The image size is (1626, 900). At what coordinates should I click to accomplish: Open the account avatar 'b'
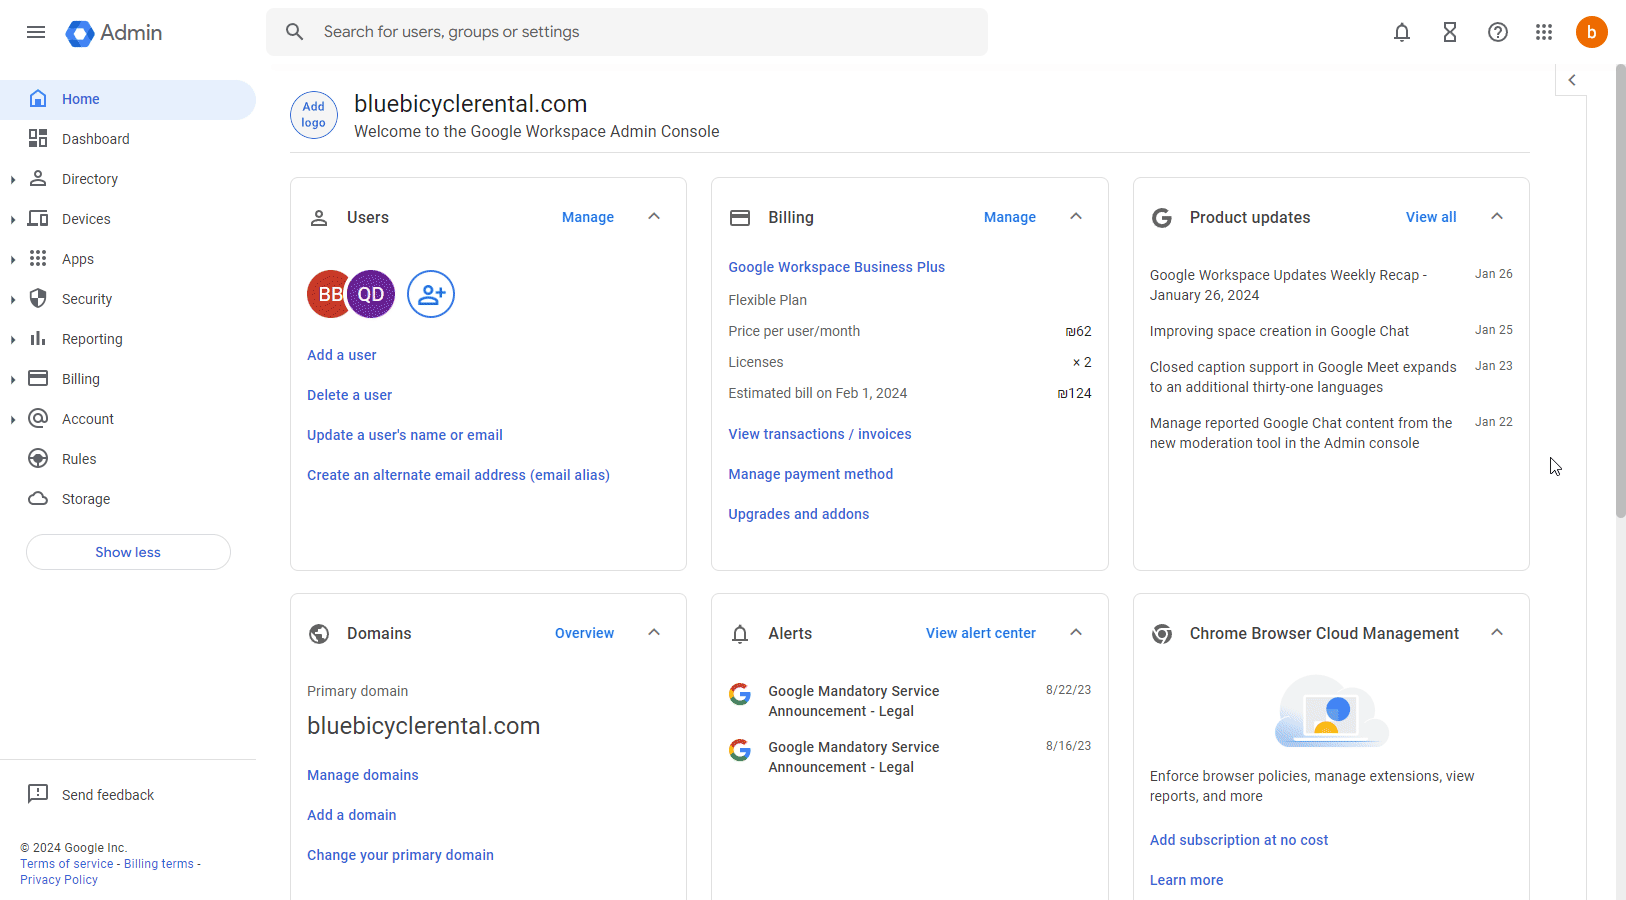pos(1592,32)
